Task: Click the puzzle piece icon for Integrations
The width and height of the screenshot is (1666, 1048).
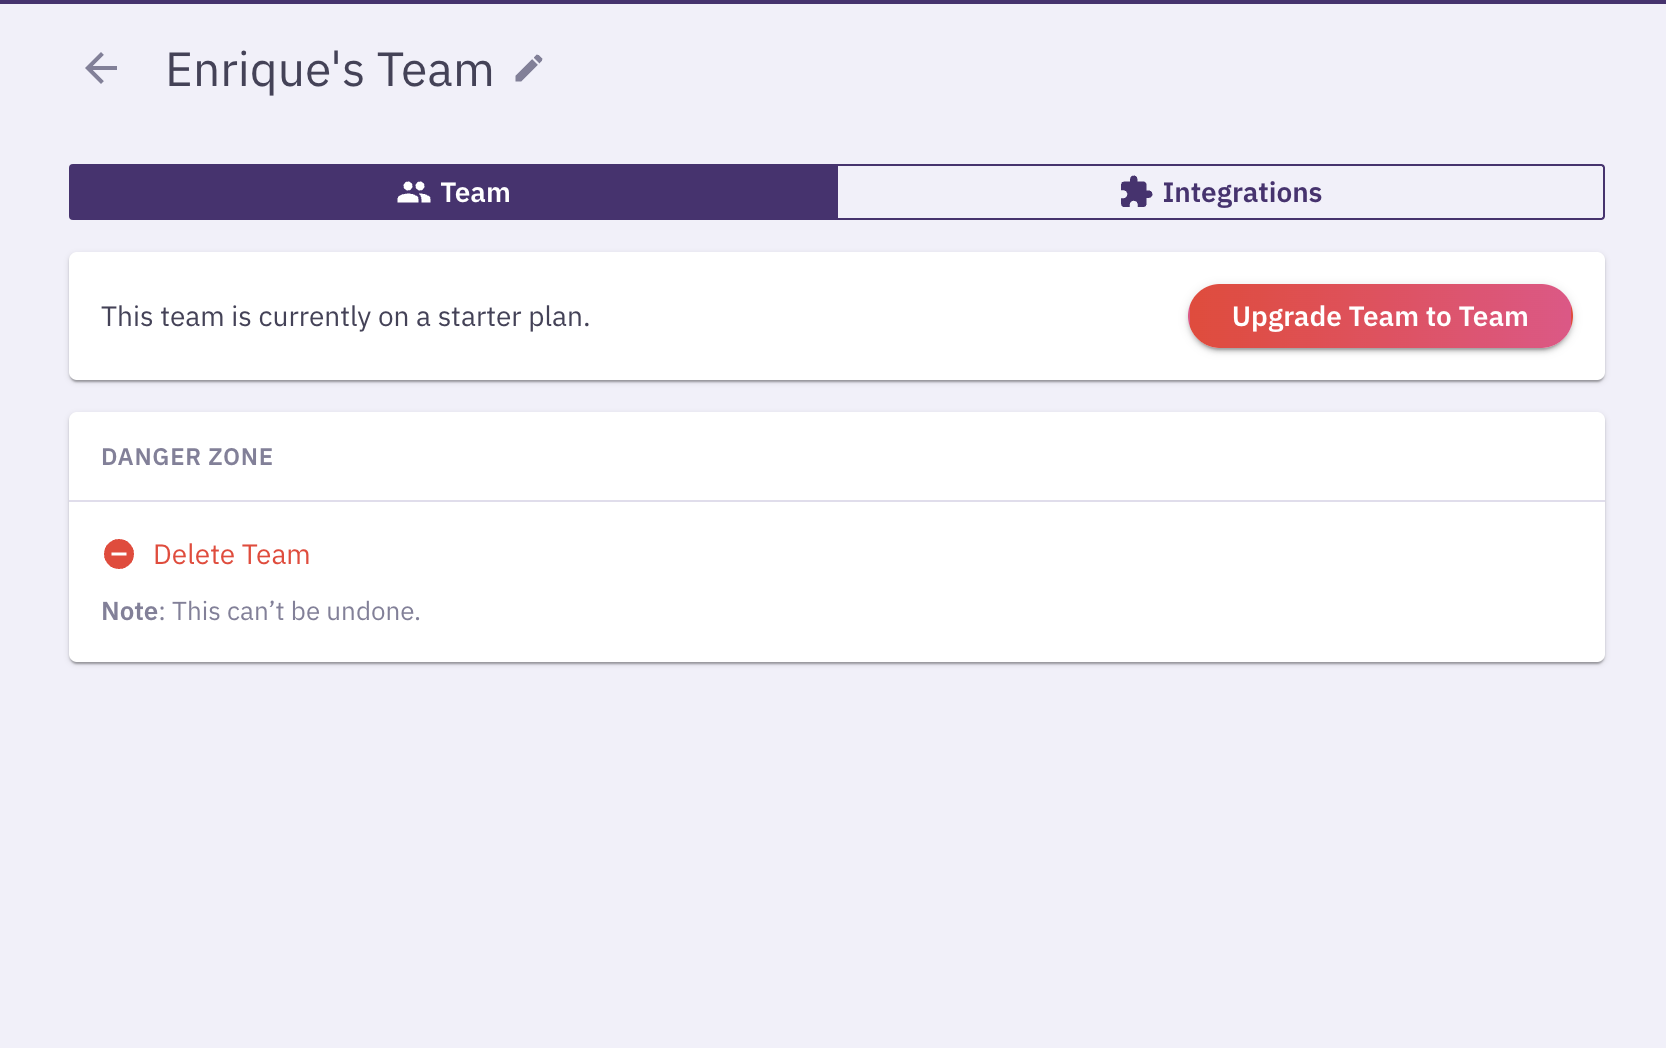Action: point(1135,191)
